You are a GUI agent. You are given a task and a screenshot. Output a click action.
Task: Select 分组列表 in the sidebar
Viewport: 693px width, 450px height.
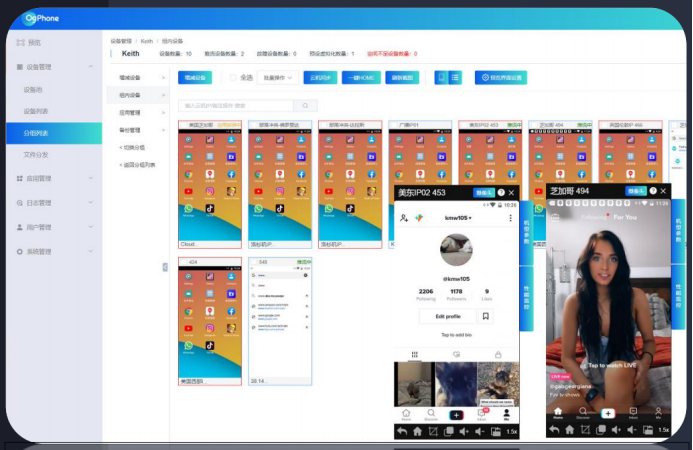tap(54, 133)
